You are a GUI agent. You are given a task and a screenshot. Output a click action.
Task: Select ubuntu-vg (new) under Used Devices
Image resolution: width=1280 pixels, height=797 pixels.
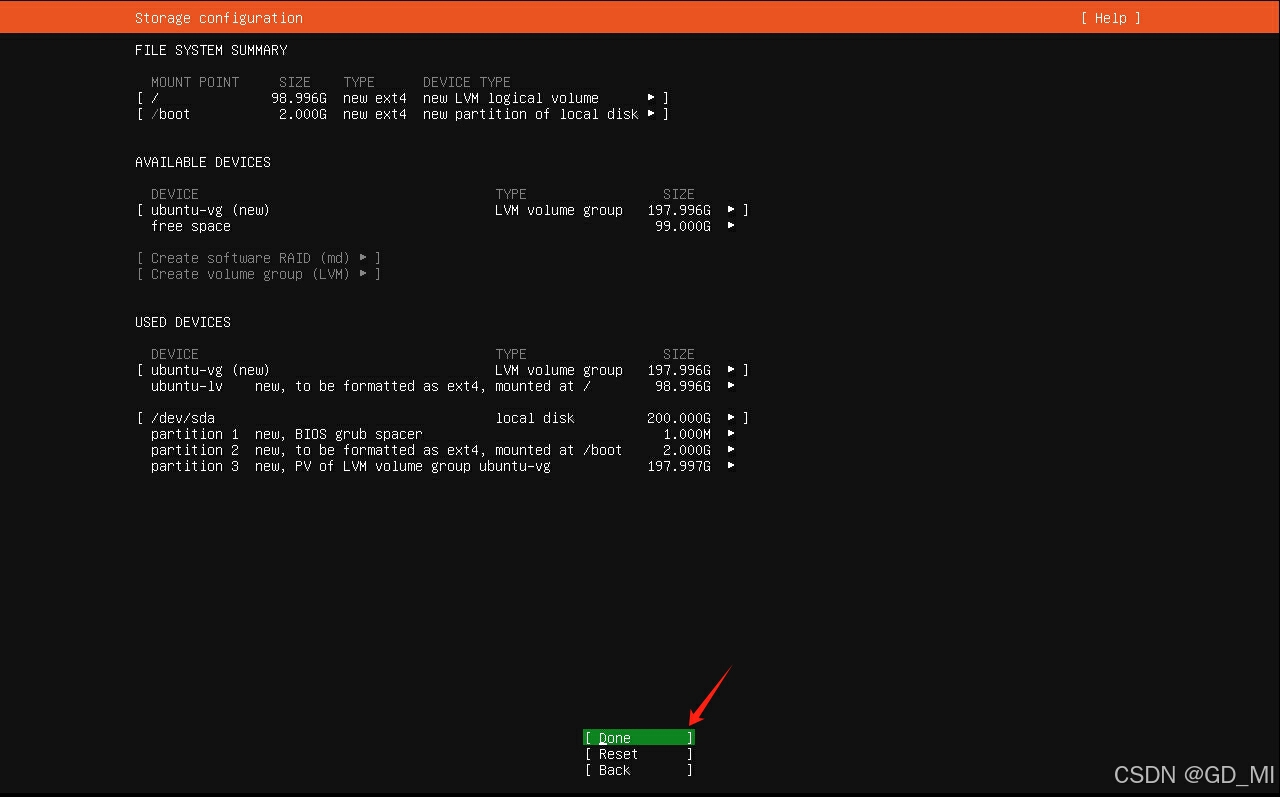tap(442, 370)
